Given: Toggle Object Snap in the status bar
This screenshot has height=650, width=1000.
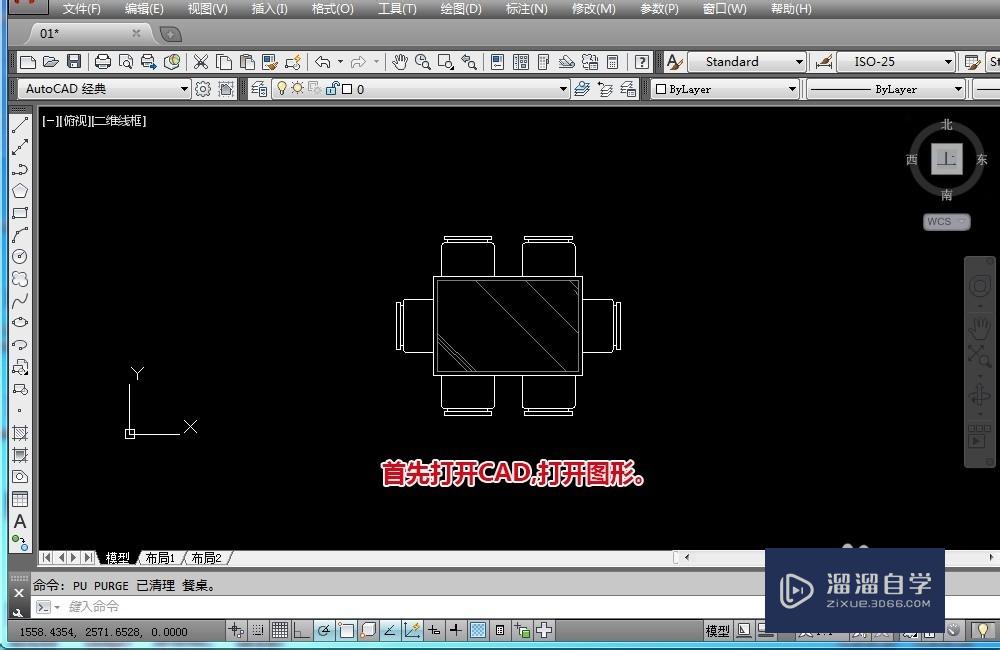Looking at the screenshot, I should pyautogui.click(x=346, y=631).
